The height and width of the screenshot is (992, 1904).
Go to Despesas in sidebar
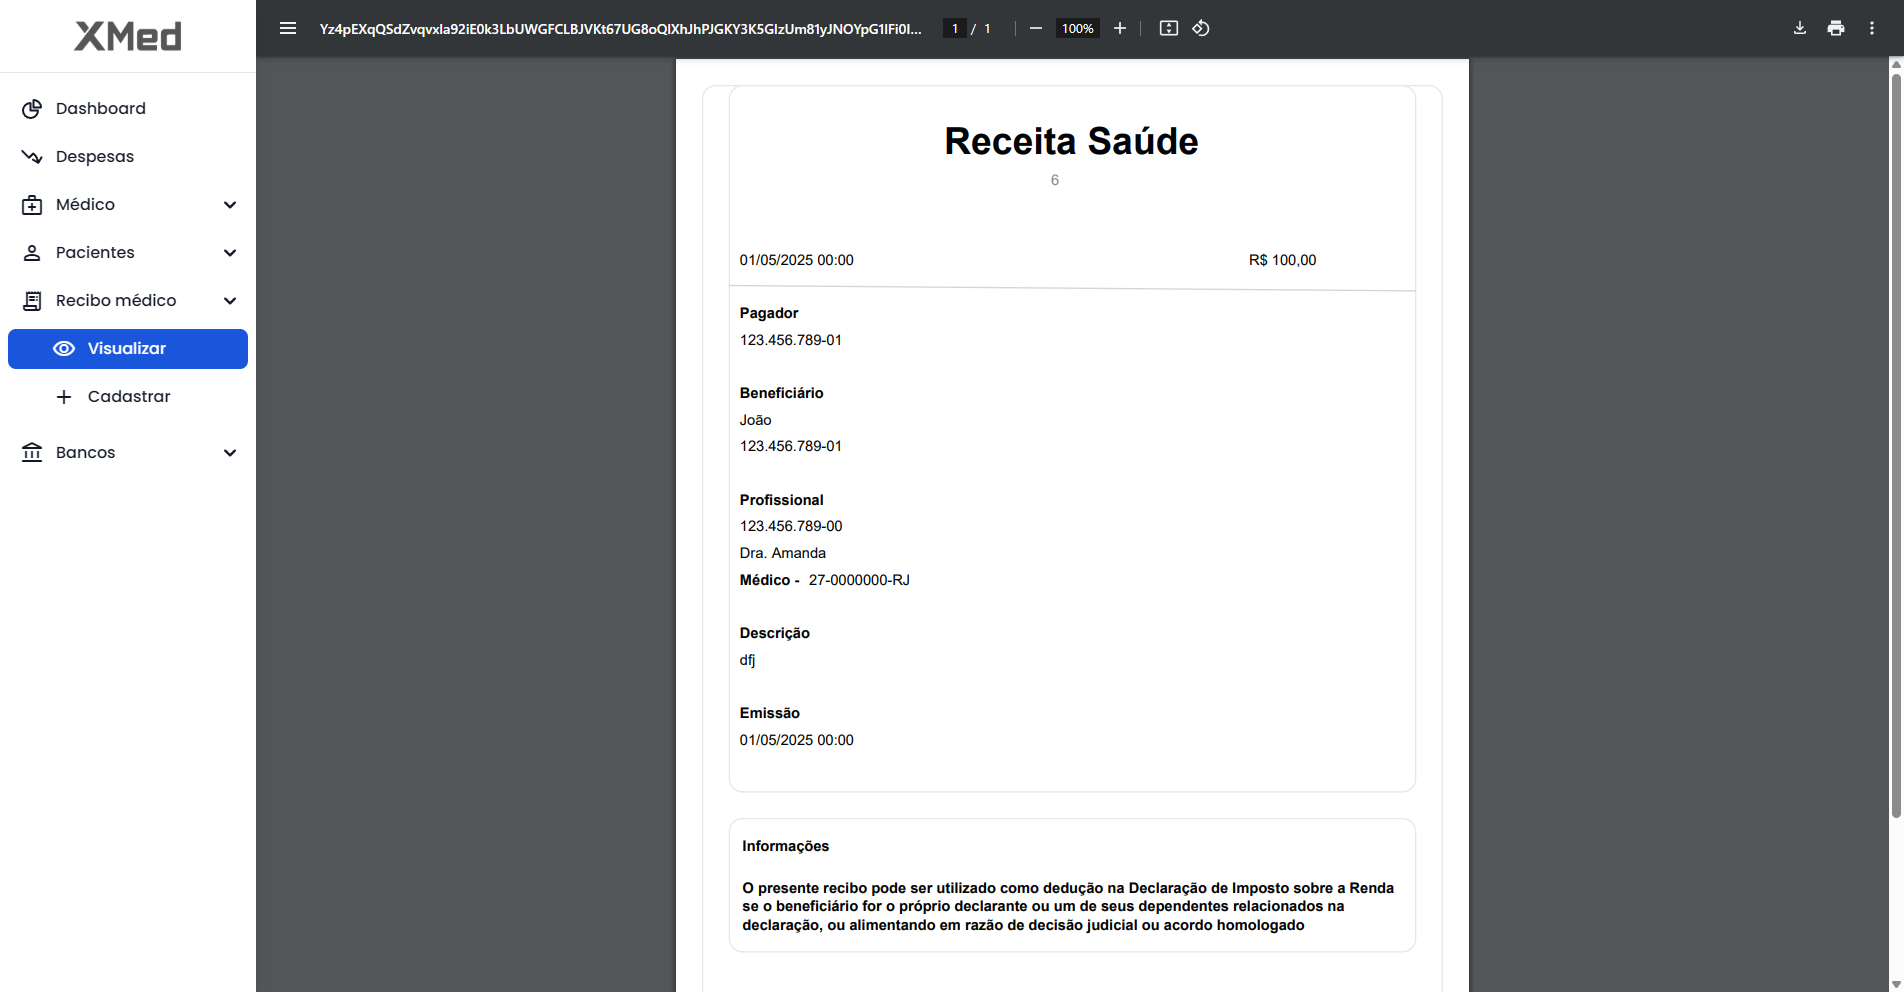[94, 157]
